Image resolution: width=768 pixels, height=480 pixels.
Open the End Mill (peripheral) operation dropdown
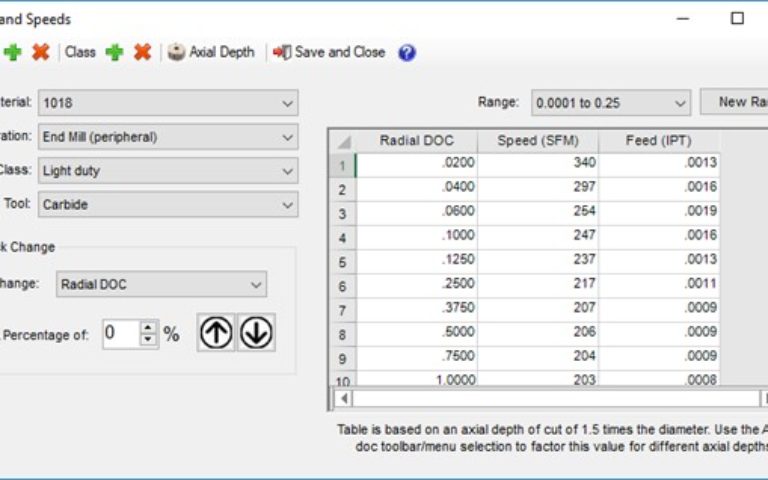[x=168, y=137]
